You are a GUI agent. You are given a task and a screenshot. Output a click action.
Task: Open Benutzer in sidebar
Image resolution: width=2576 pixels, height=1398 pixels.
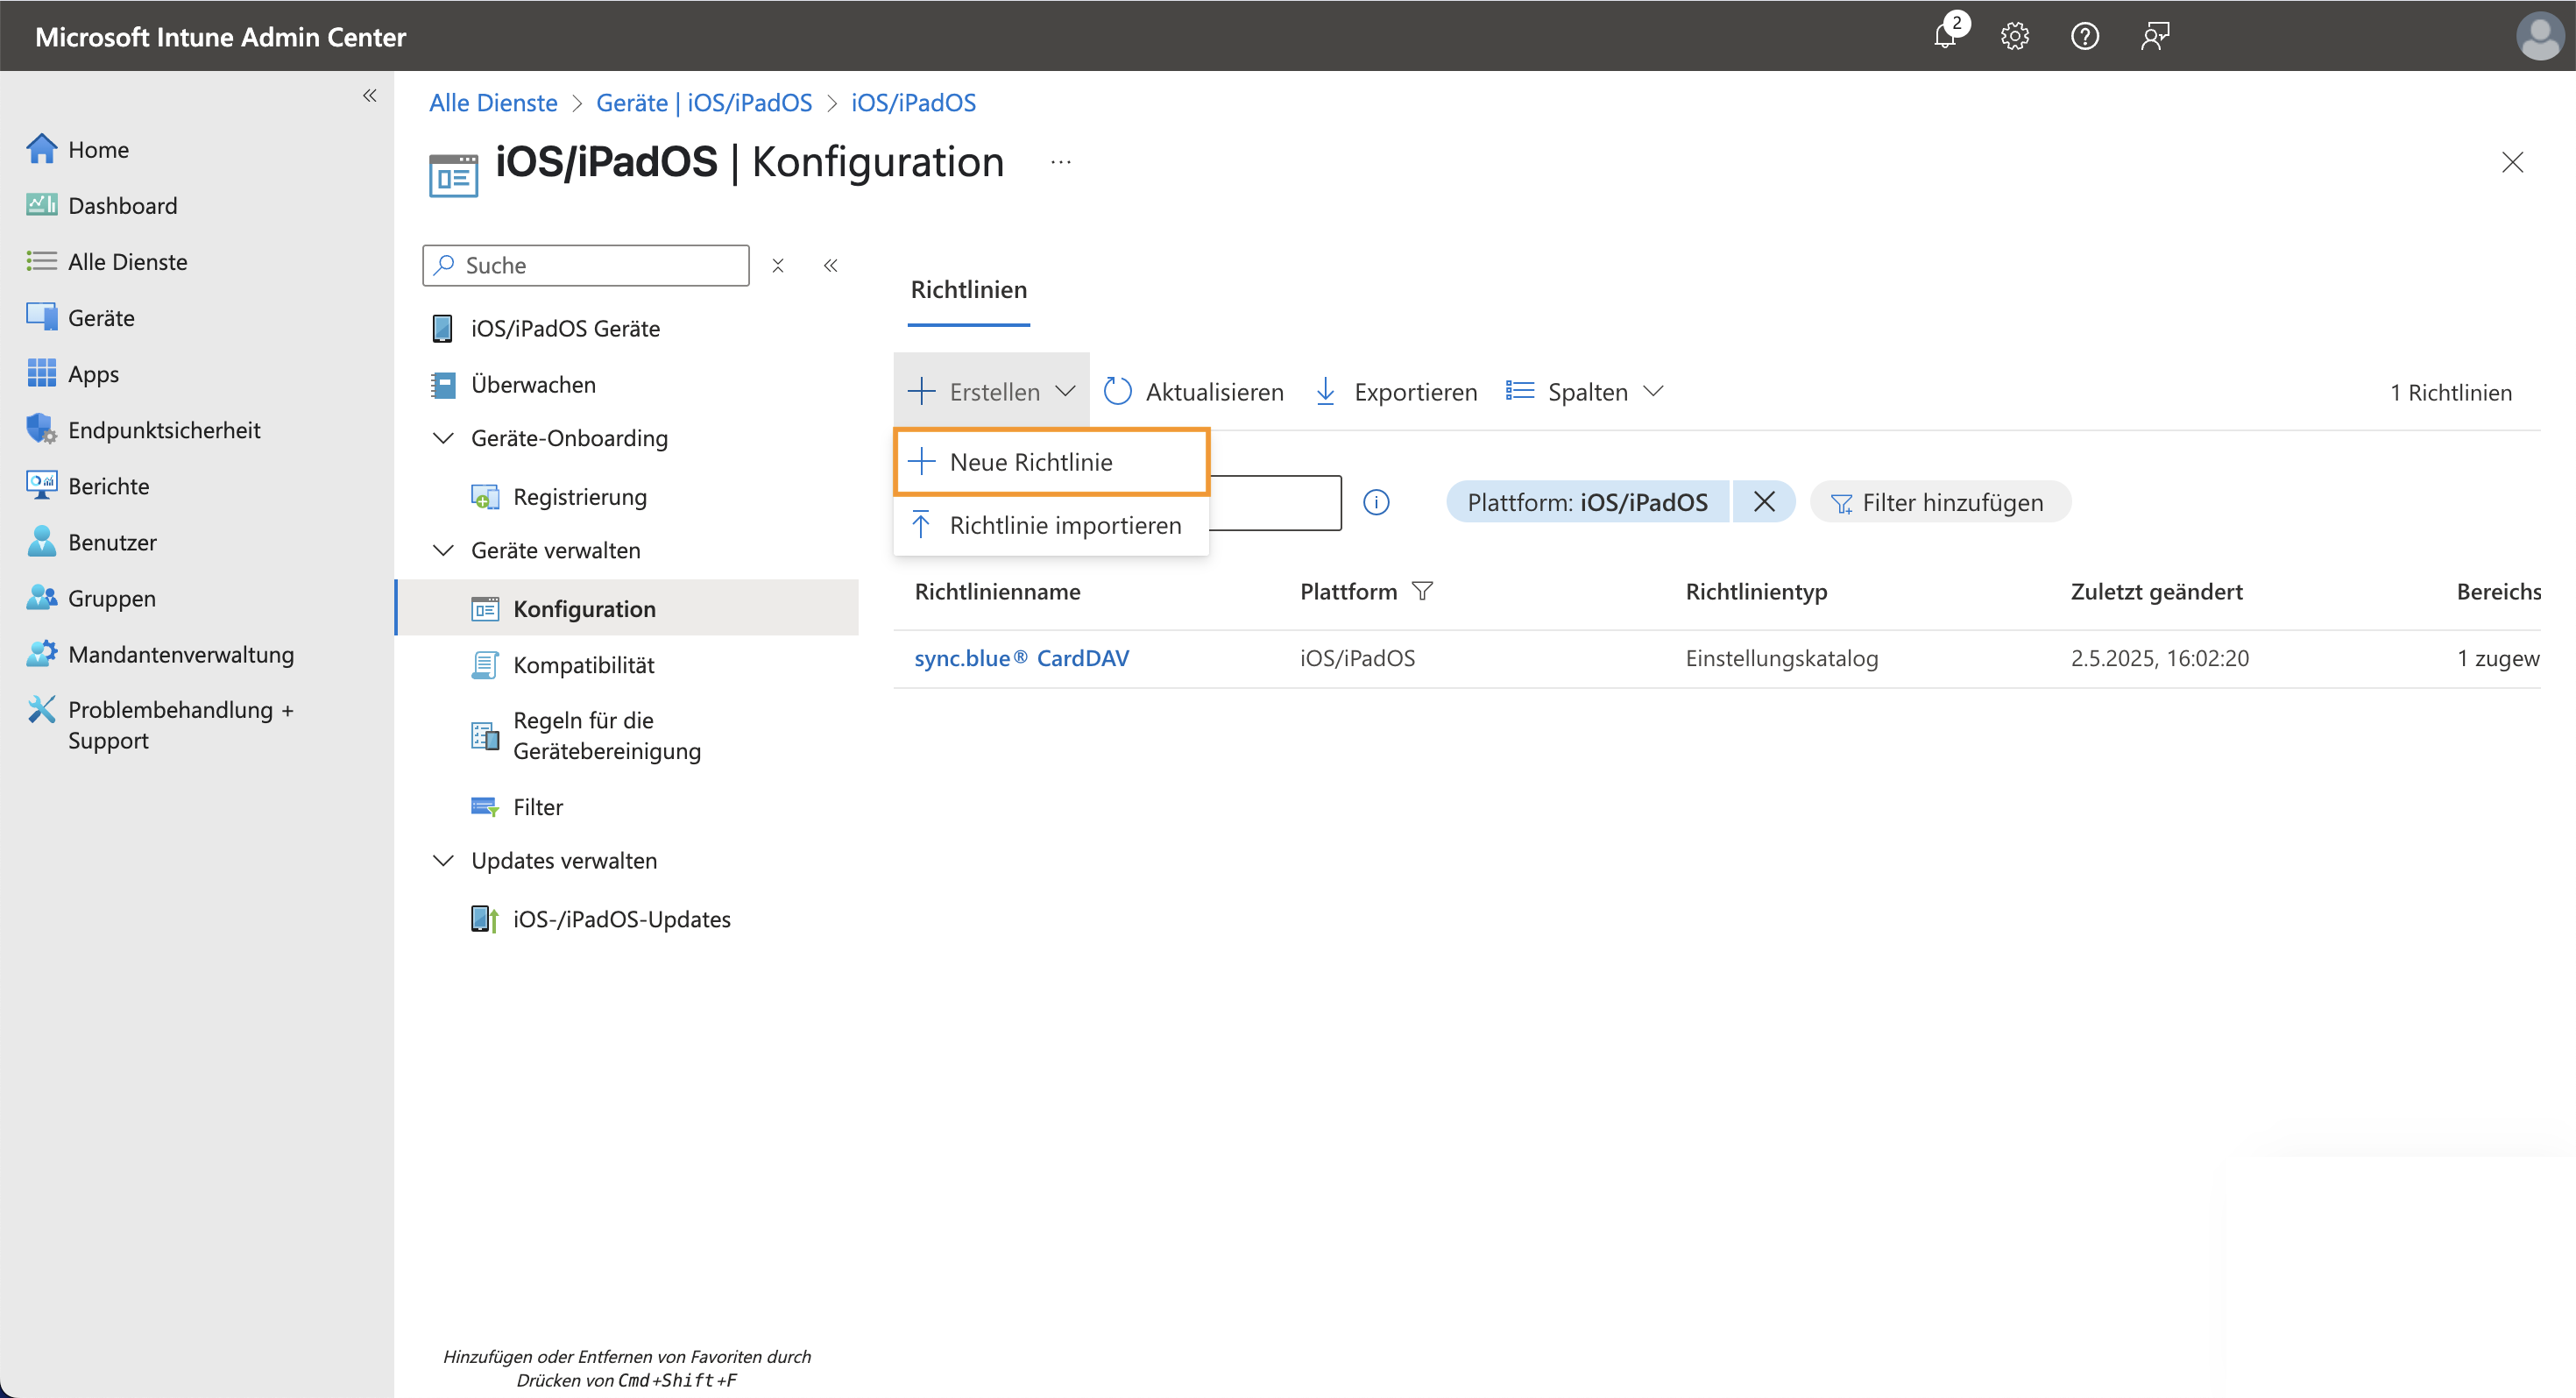92,541
